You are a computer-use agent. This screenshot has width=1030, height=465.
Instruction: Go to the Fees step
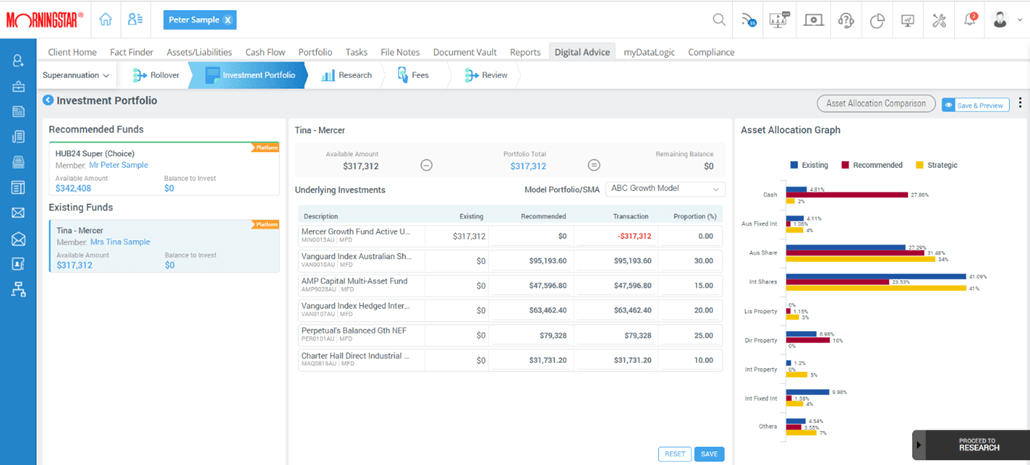(413, 76)
